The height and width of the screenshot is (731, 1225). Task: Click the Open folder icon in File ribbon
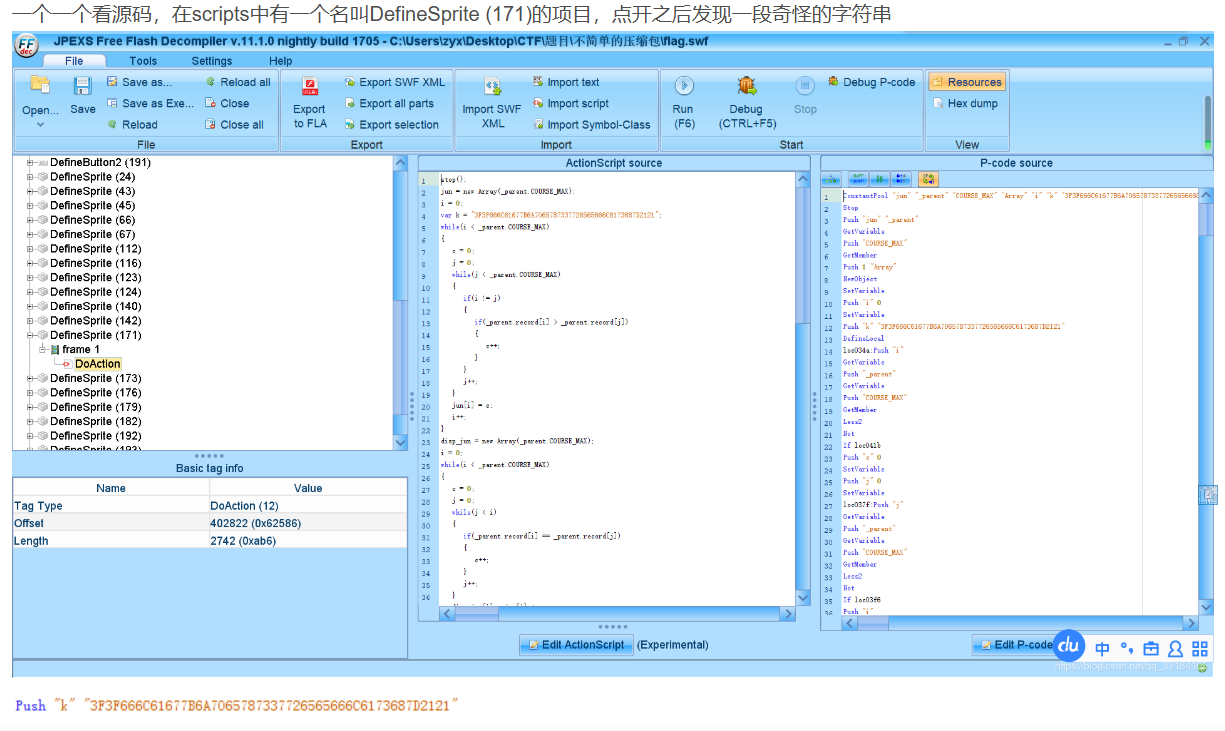pos(40,84)
